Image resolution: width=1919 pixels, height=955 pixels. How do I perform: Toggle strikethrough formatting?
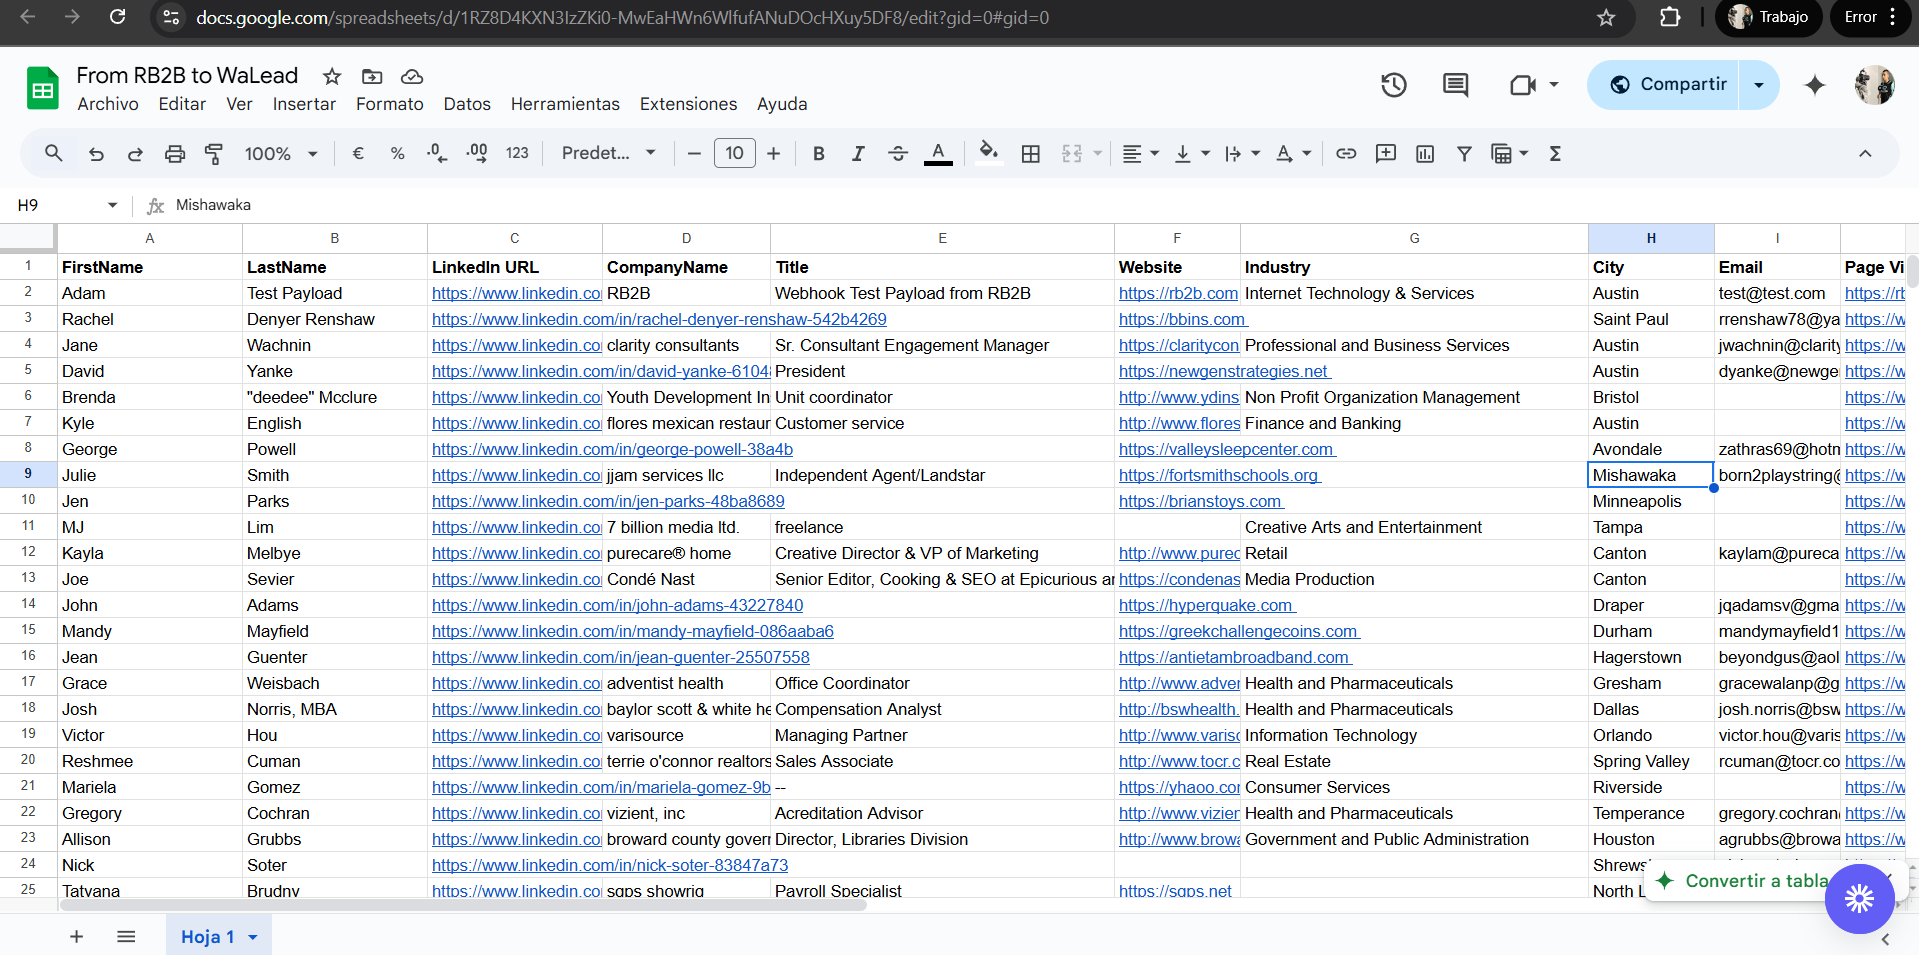click(x=898, y=153)
